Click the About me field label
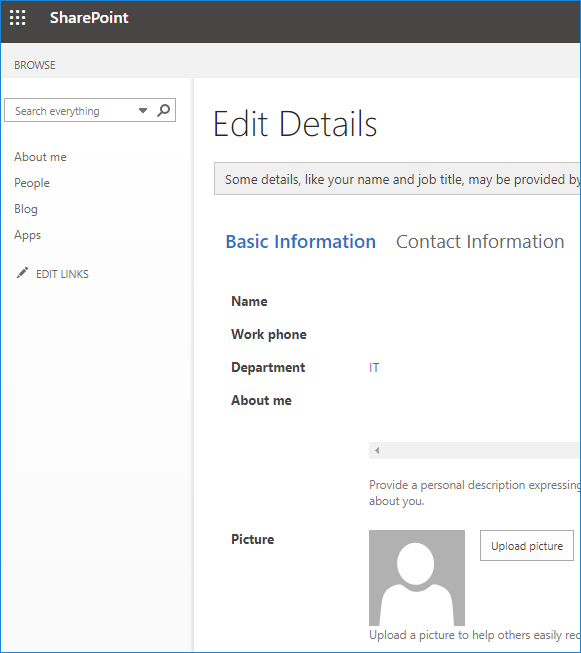 [x=262, y=400]
